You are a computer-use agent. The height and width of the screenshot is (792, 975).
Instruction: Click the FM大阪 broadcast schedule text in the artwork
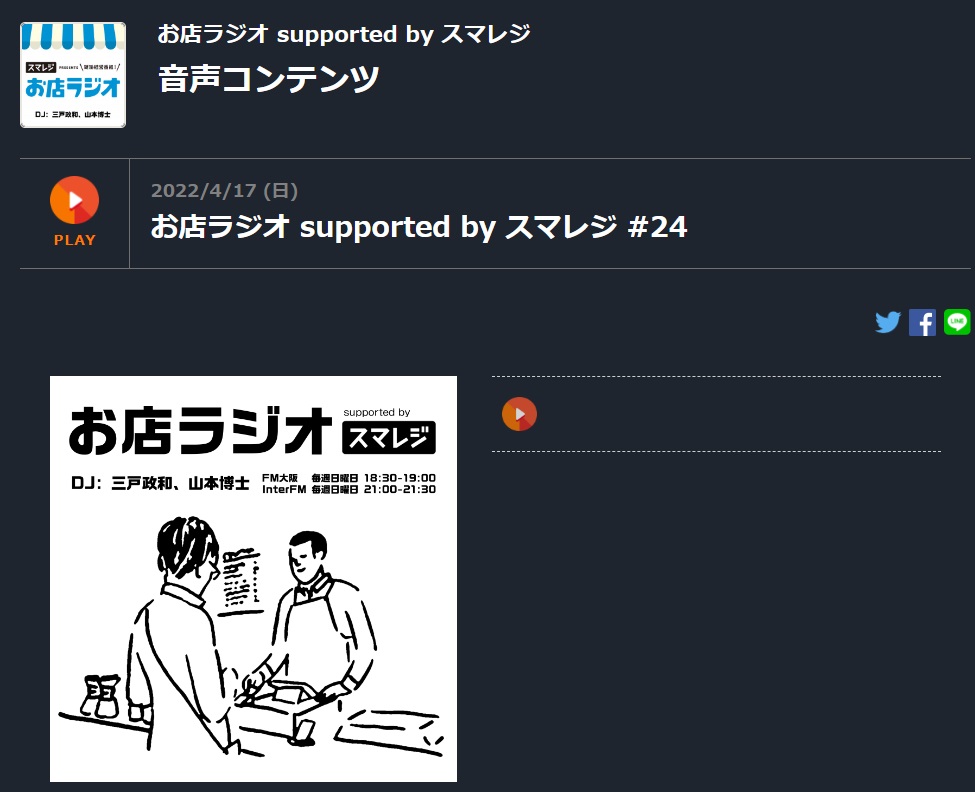coord(349,477)
